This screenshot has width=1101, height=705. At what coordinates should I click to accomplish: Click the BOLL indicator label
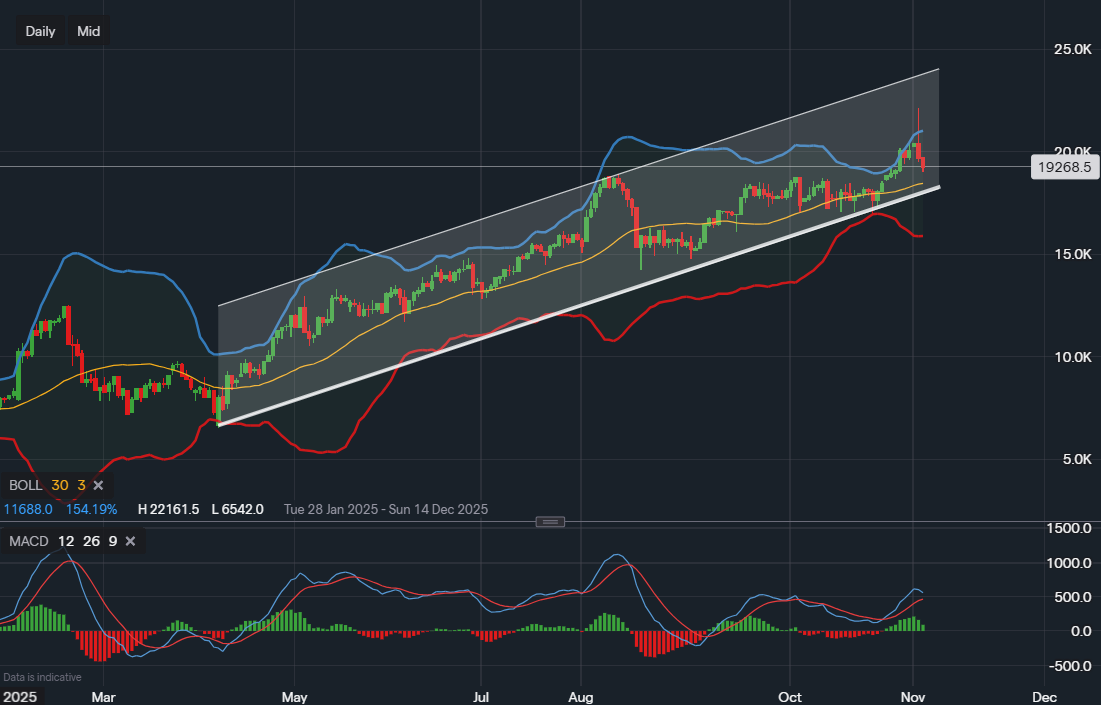click(x=25, y=485)
